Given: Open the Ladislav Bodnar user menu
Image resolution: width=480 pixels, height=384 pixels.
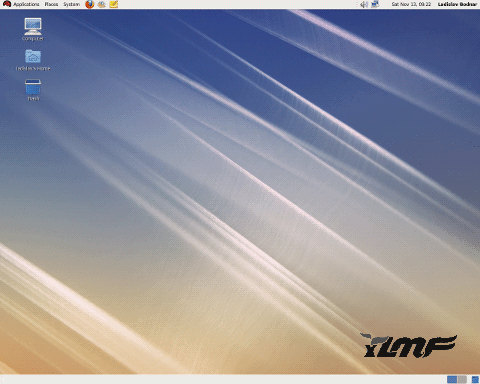Looking at the screenshot, I should click(x=457, y=4).
